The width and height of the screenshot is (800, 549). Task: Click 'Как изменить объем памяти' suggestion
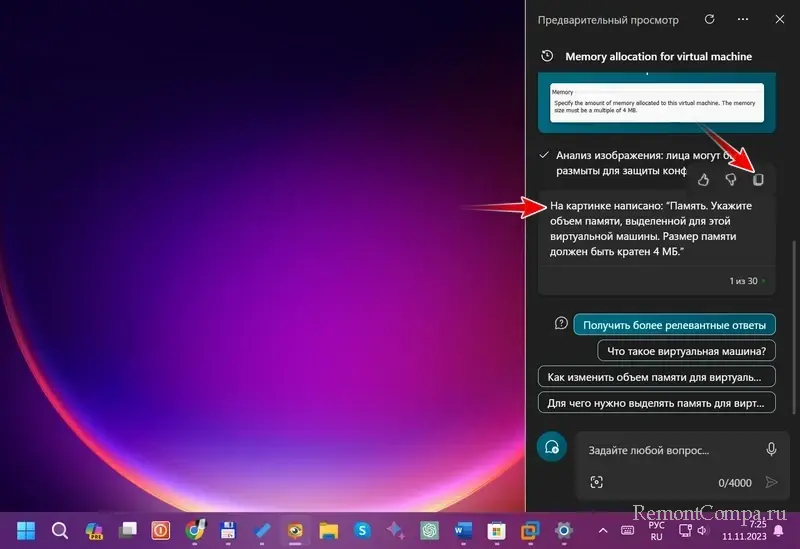coord(656,377)
